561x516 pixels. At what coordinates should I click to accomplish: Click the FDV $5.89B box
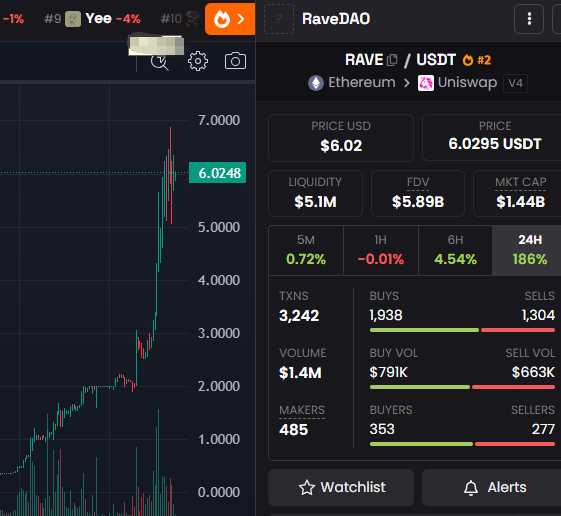(x=418, y=193)
